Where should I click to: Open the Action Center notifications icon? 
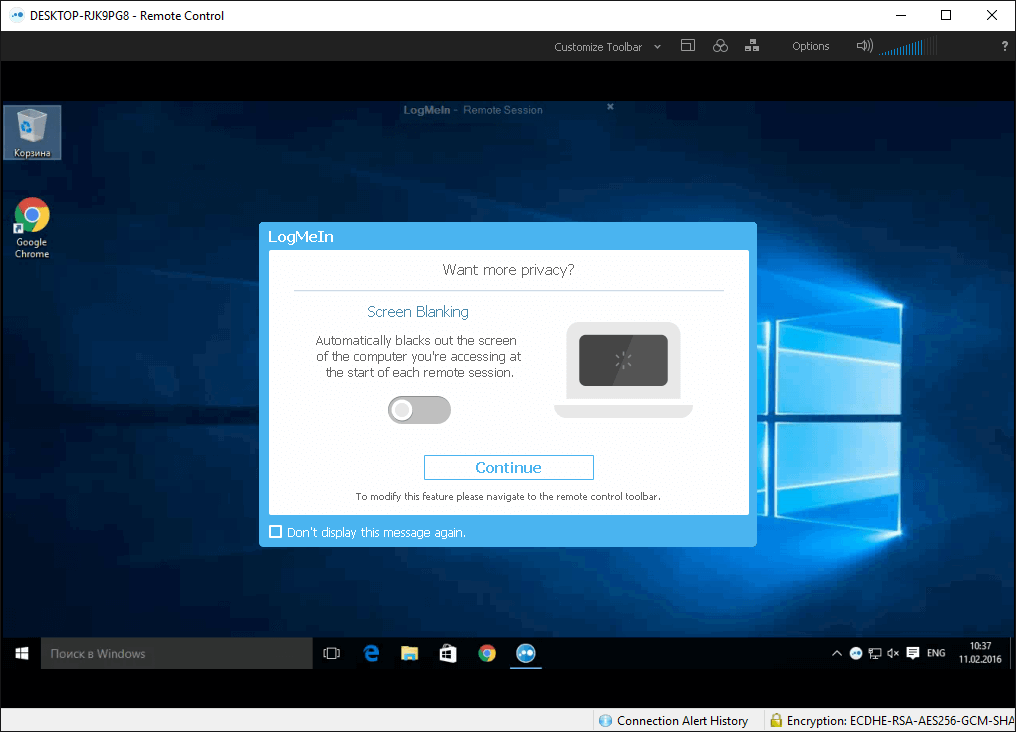[913, 653]
